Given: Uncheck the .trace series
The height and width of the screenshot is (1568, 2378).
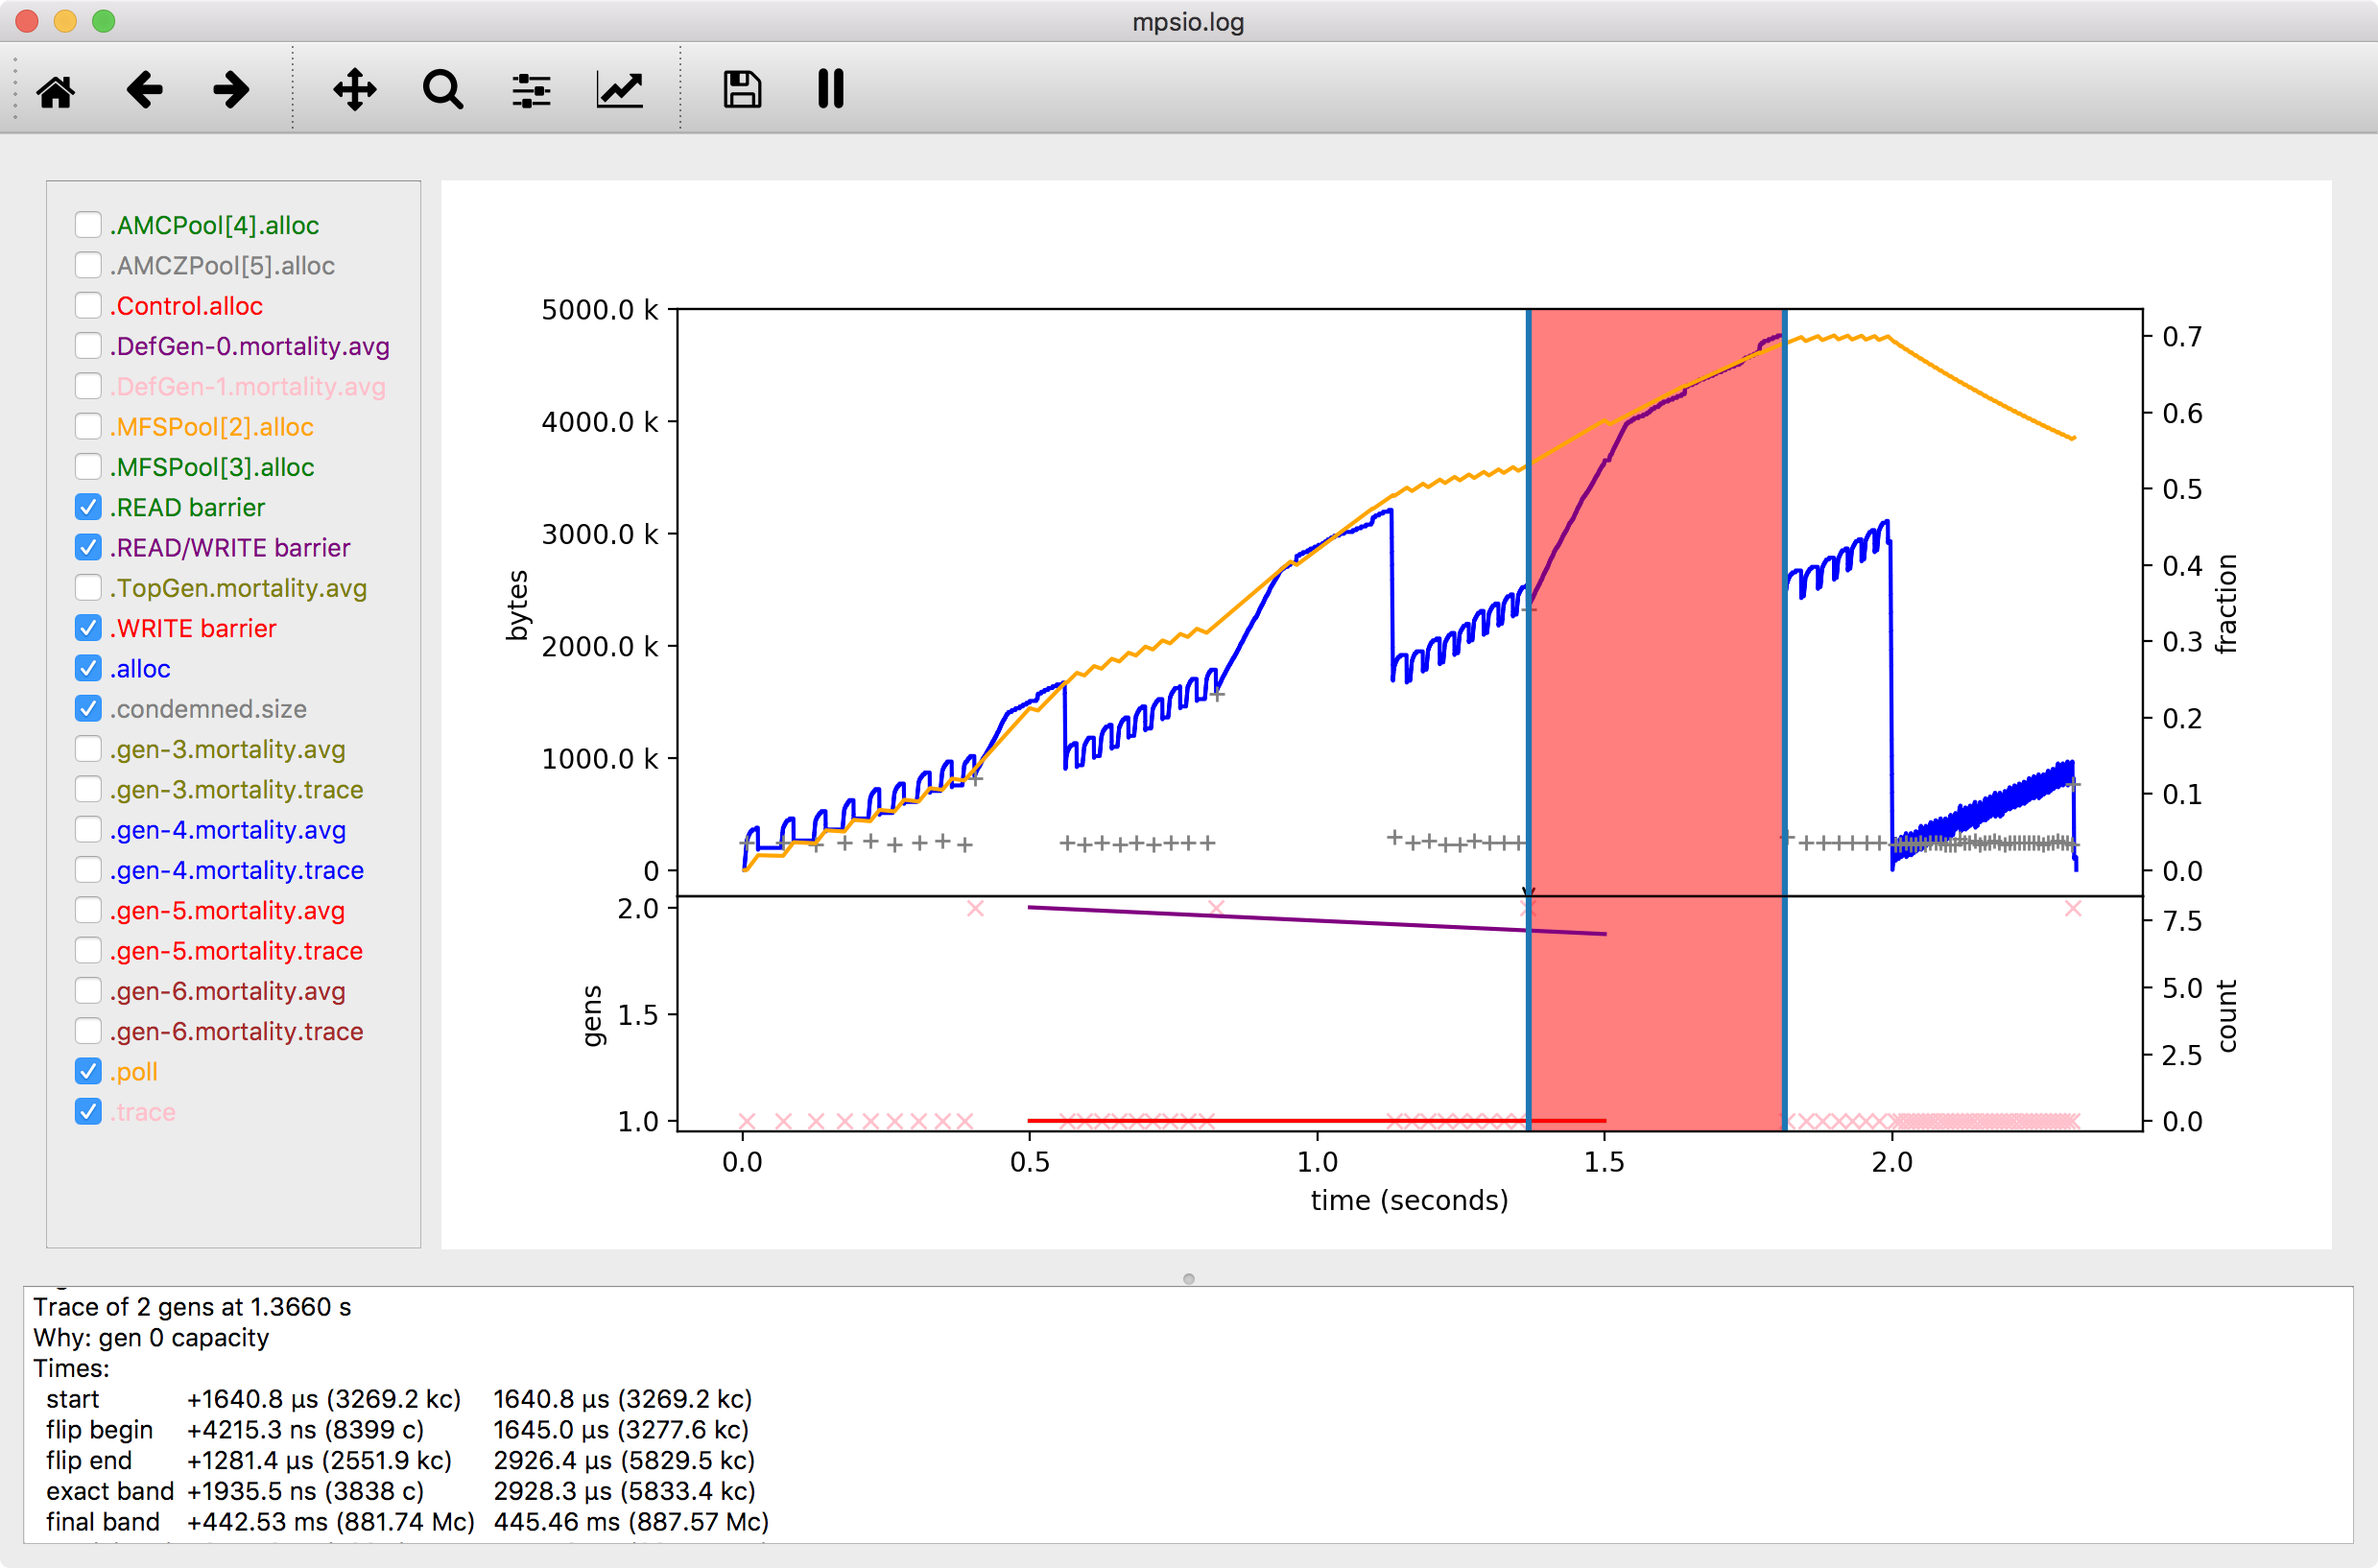Looking at the screenshot, I should coord(88,1112).
